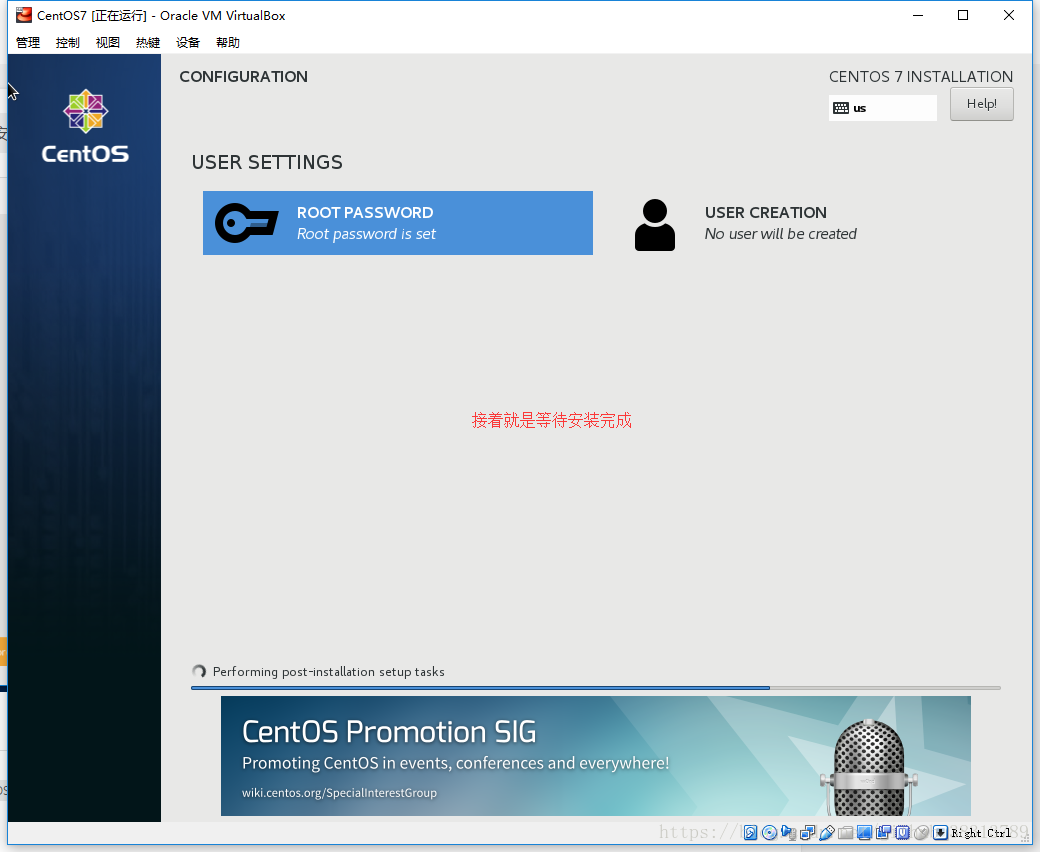Screen dimensions: 1040x852
Task: Click the keyboard layout icon next to us
Action: click(x=840, y=108)
